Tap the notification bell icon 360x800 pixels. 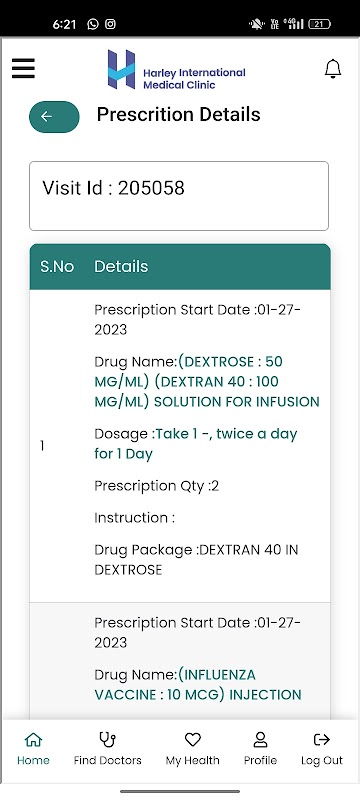[x=333, y=68]
